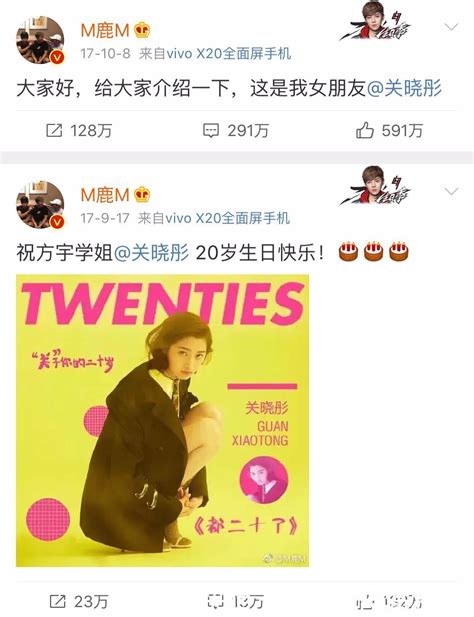The image size is (474, 617).
Task: Tap the card badge on first post
Action: 375,21
